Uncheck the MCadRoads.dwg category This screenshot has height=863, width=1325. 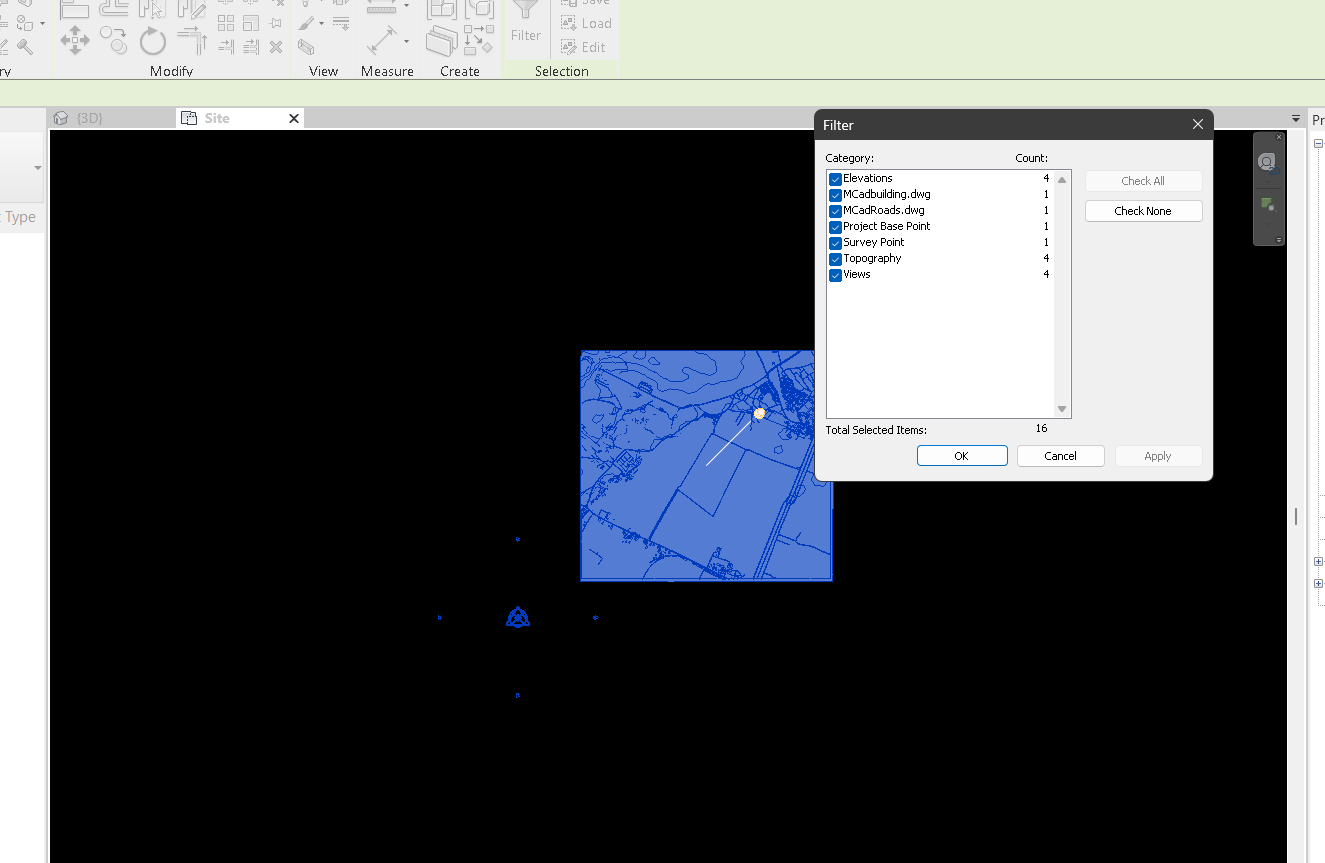835,210
